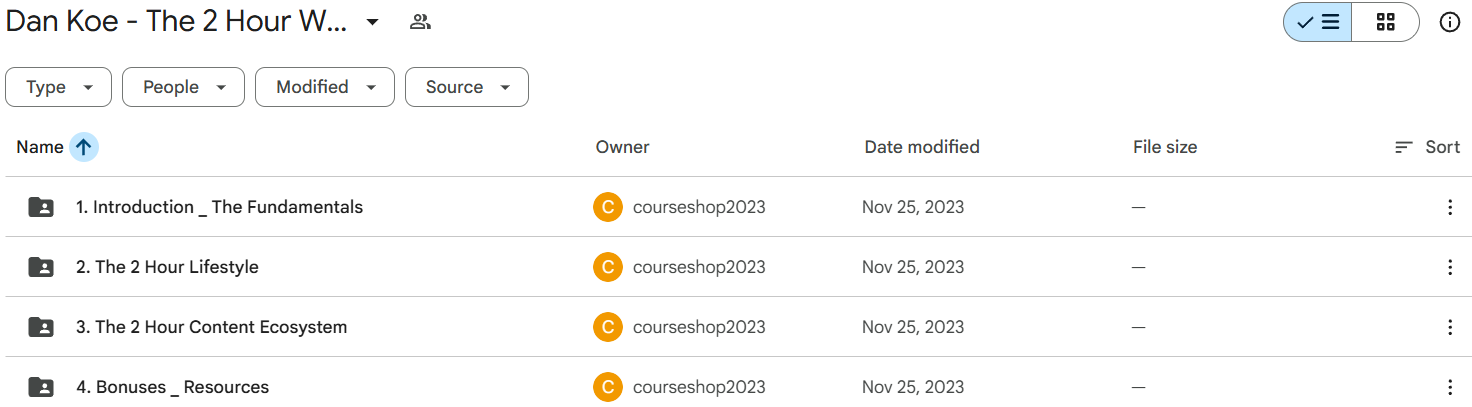Open more actions for 2 Hour Lifestyle
Screen dimensions: 1472x407
click(1449, 267)
